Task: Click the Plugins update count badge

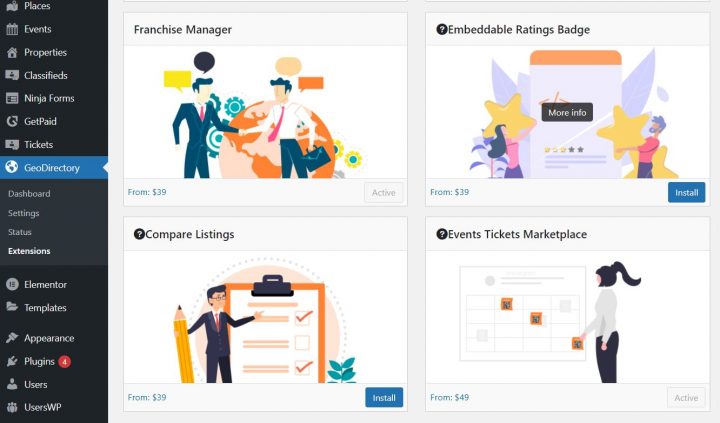Action: tap(65, 362)
